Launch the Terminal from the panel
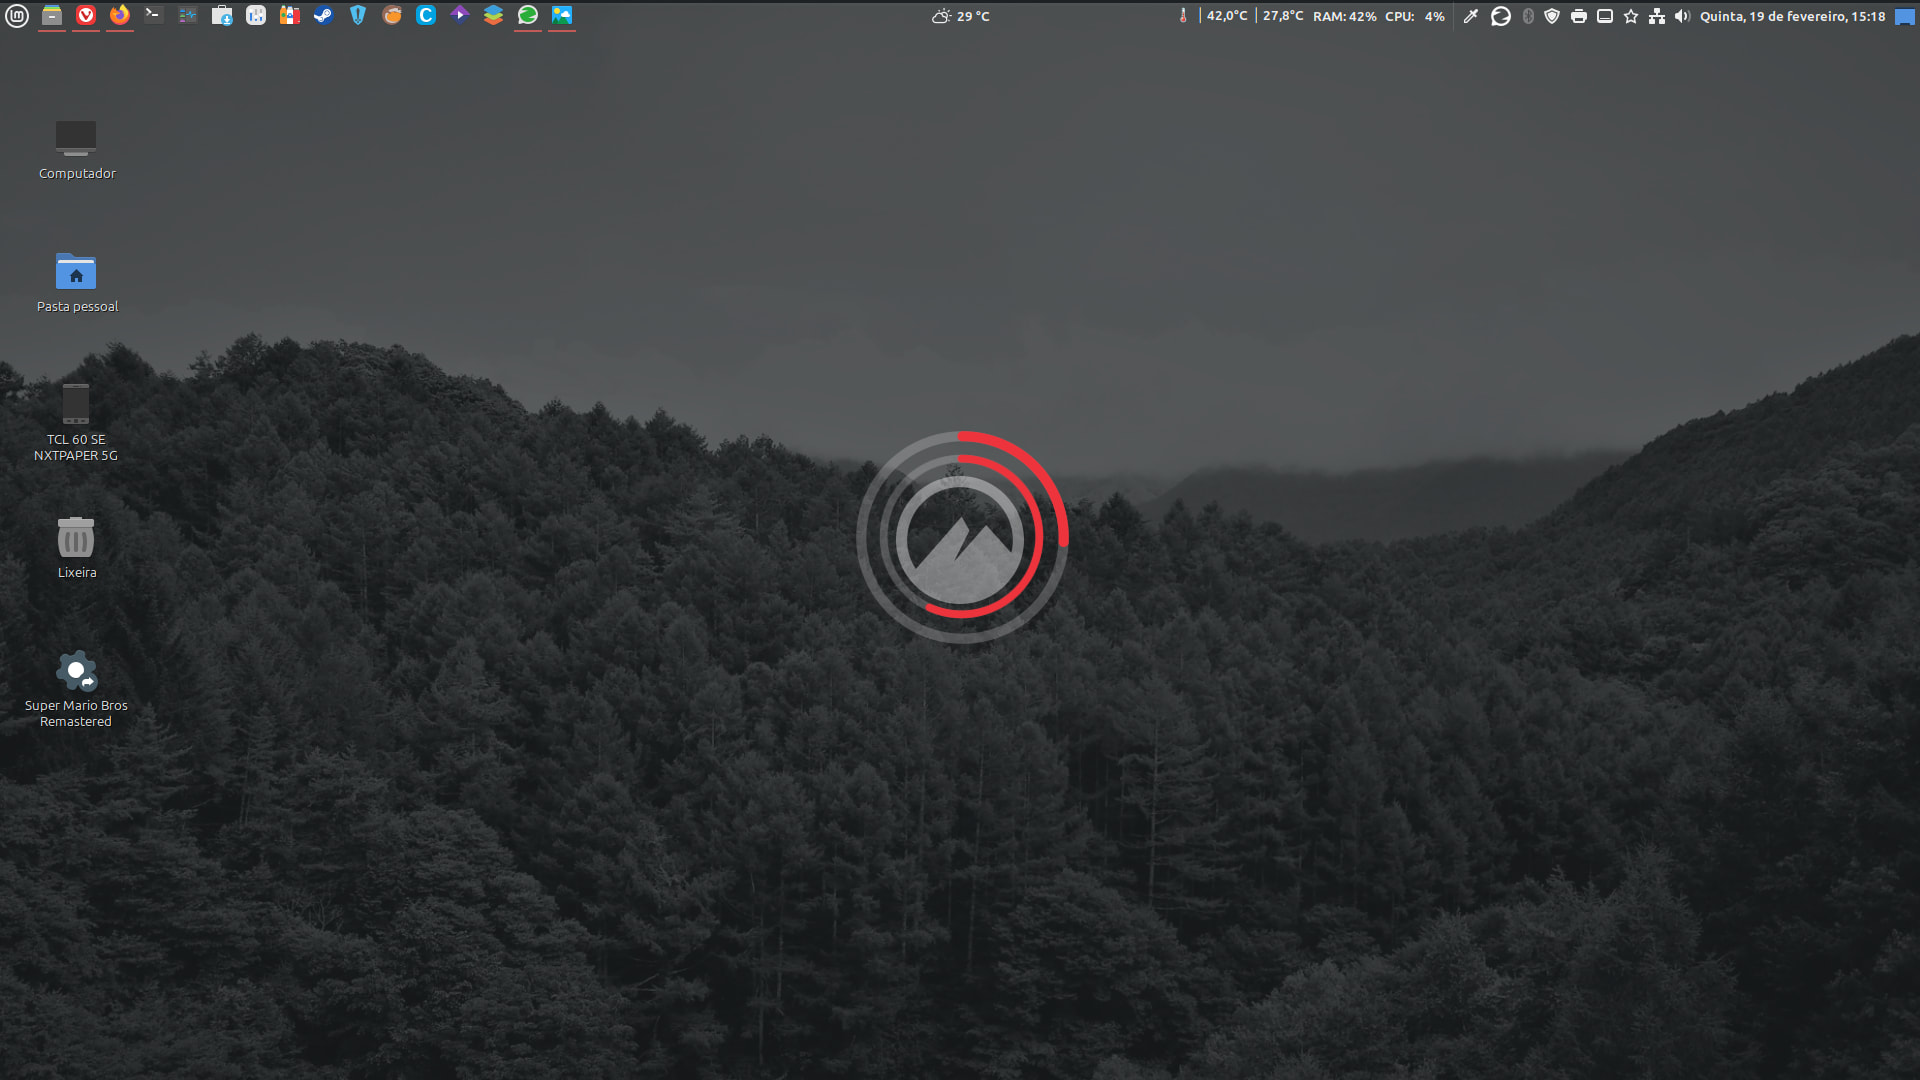This screenshot has width=1920, height=1080. (x=153, y=15)
